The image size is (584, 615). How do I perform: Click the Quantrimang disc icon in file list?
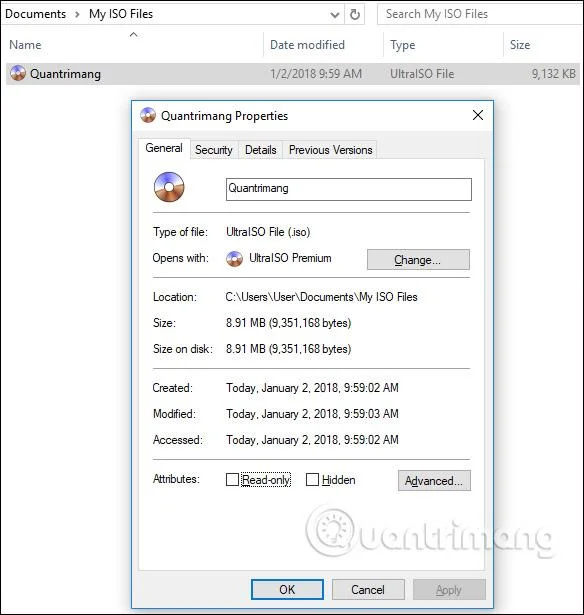click(18, 73)
